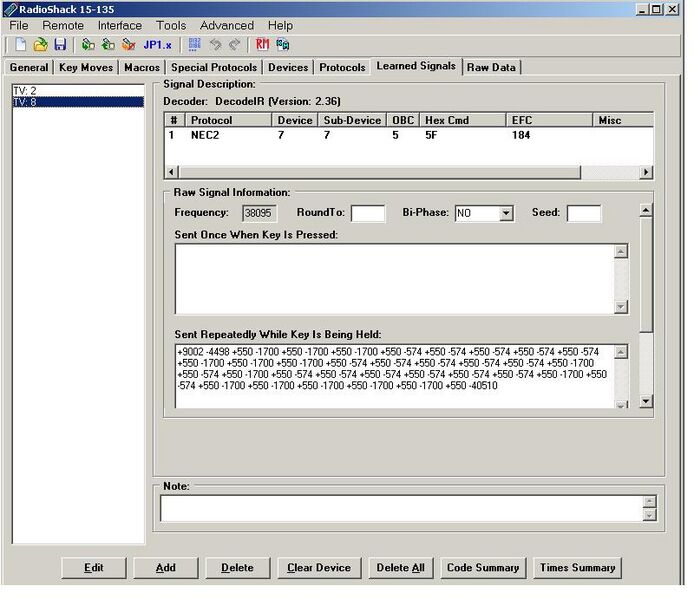
Task: Click the Frequency field showing 38095
Action: (x=259, y=213)
